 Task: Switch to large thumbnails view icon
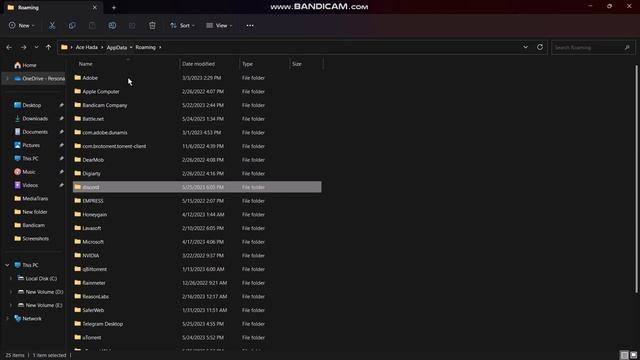[x=633, y=355]
